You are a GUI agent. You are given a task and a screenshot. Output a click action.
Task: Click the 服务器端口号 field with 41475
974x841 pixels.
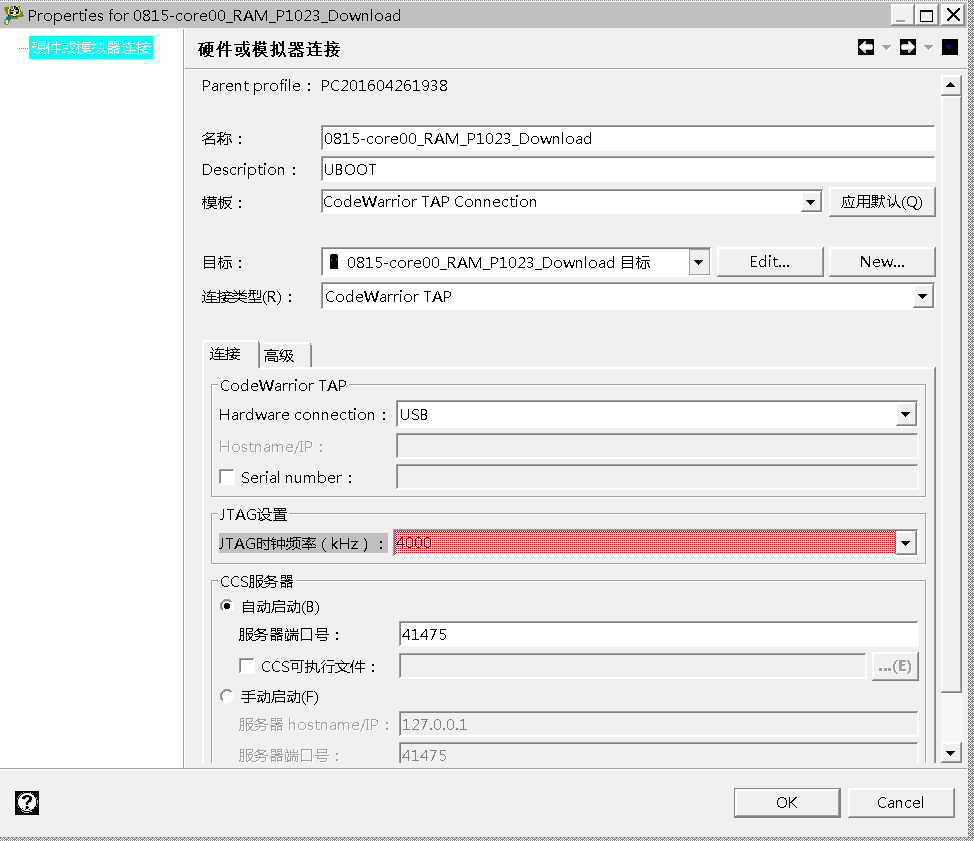[x=658, y=635]
